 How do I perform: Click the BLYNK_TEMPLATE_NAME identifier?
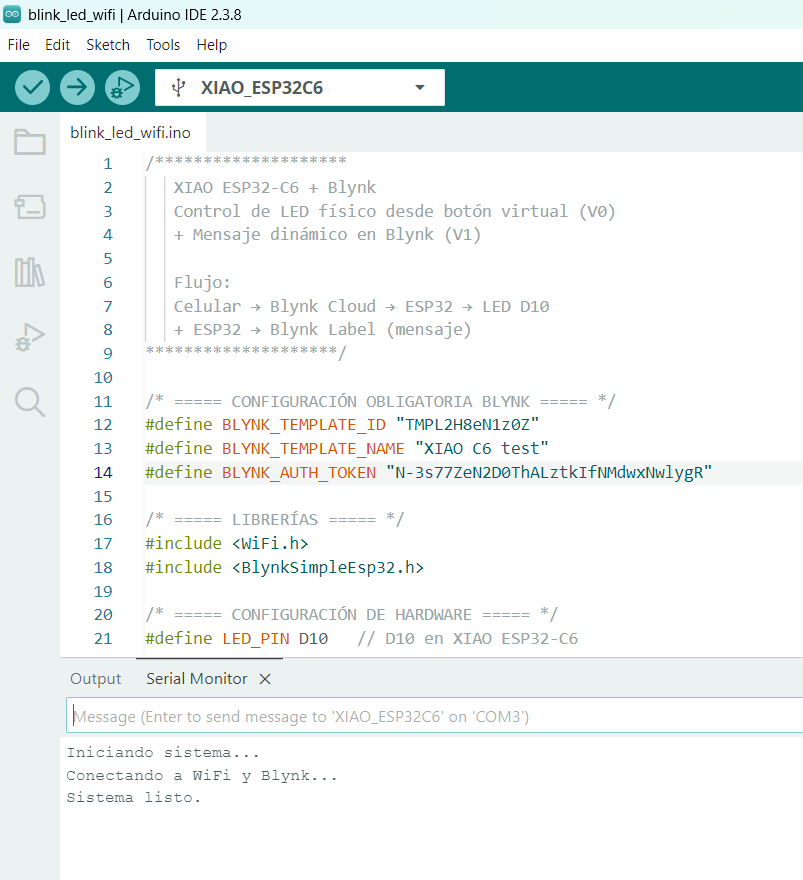313,448
